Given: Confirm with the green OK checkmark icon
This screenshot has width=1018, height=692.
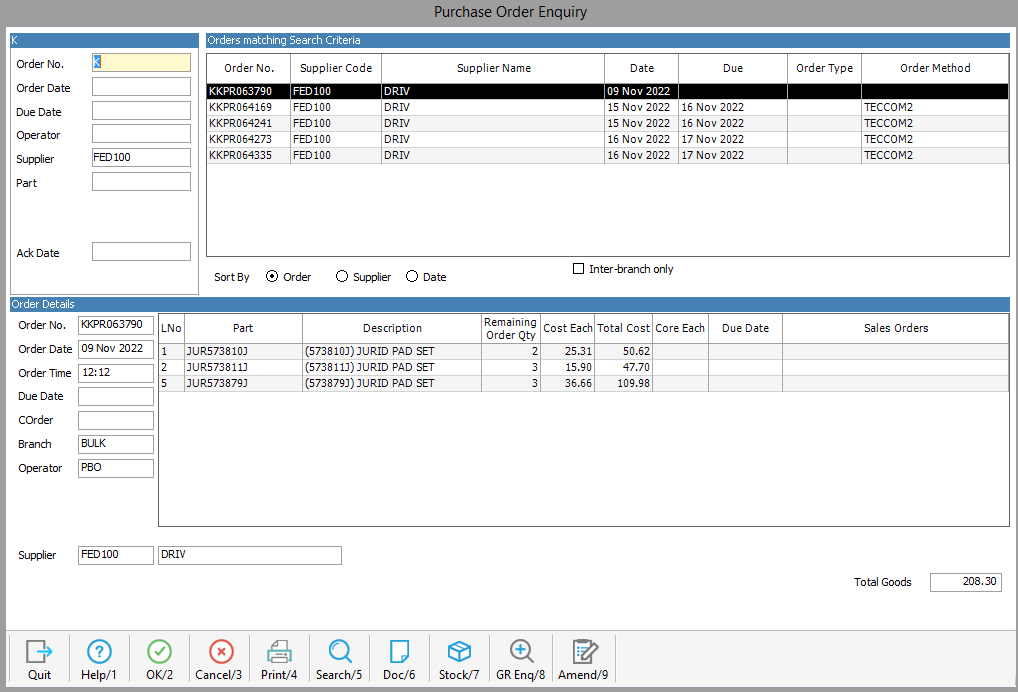Looking at the screenshot, I should (159, 652).
